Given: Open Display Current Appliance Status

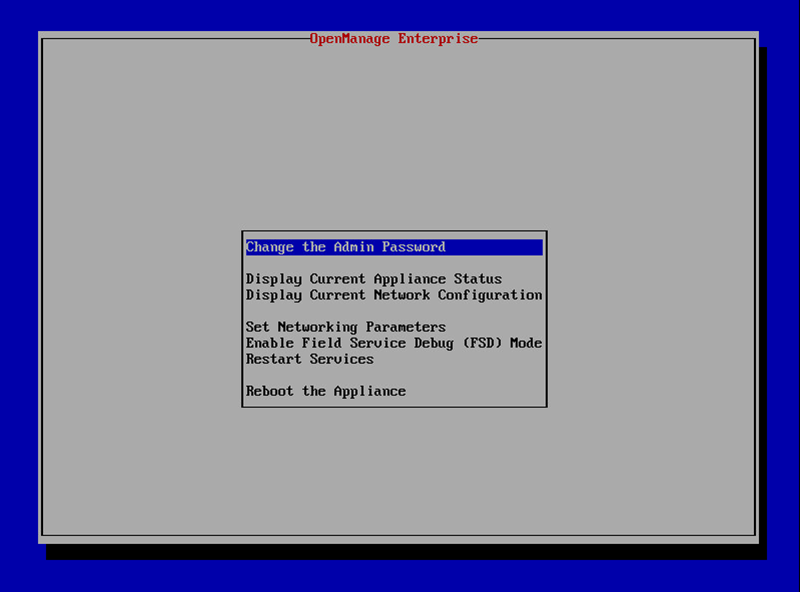Looking at the screenshot, I should pyautogui.click(x=373, y=279).
